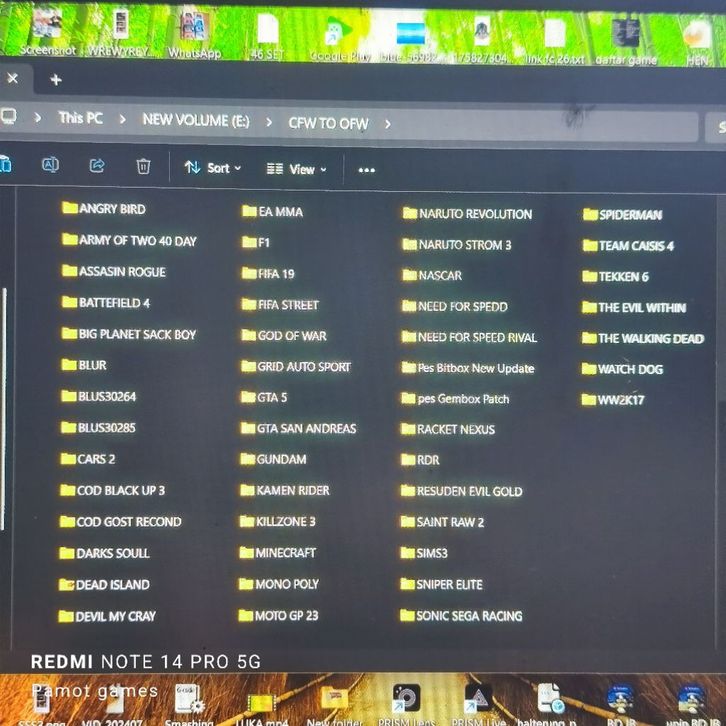
Task: Select the MINECRAFT folder
Action: [x=285, y=552]
